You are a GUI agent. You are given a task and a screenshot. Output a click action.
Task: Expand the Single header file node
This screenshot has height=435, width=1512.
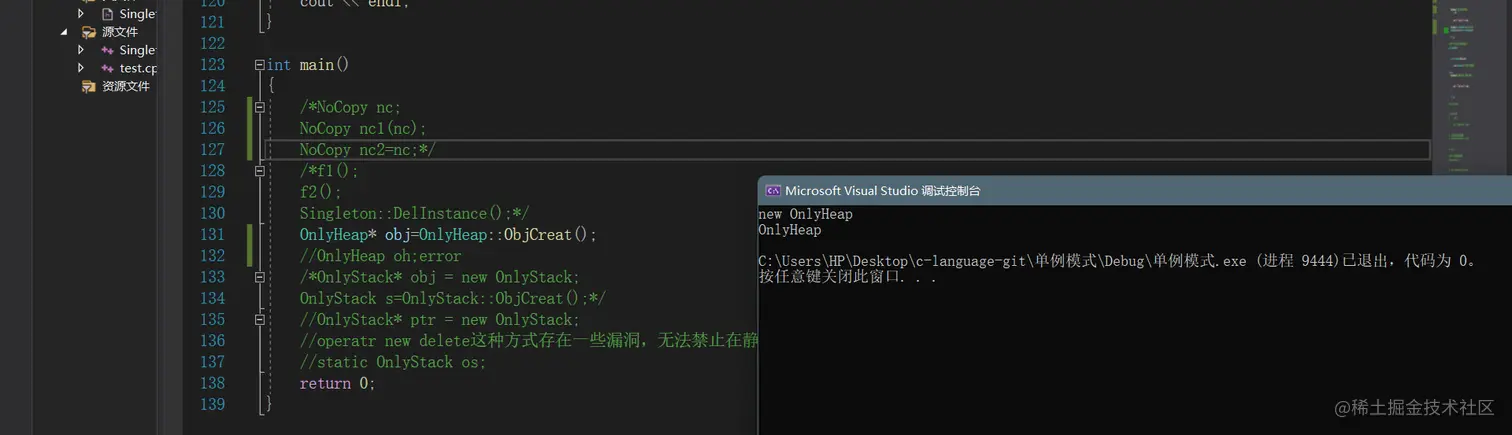point(81,14)
